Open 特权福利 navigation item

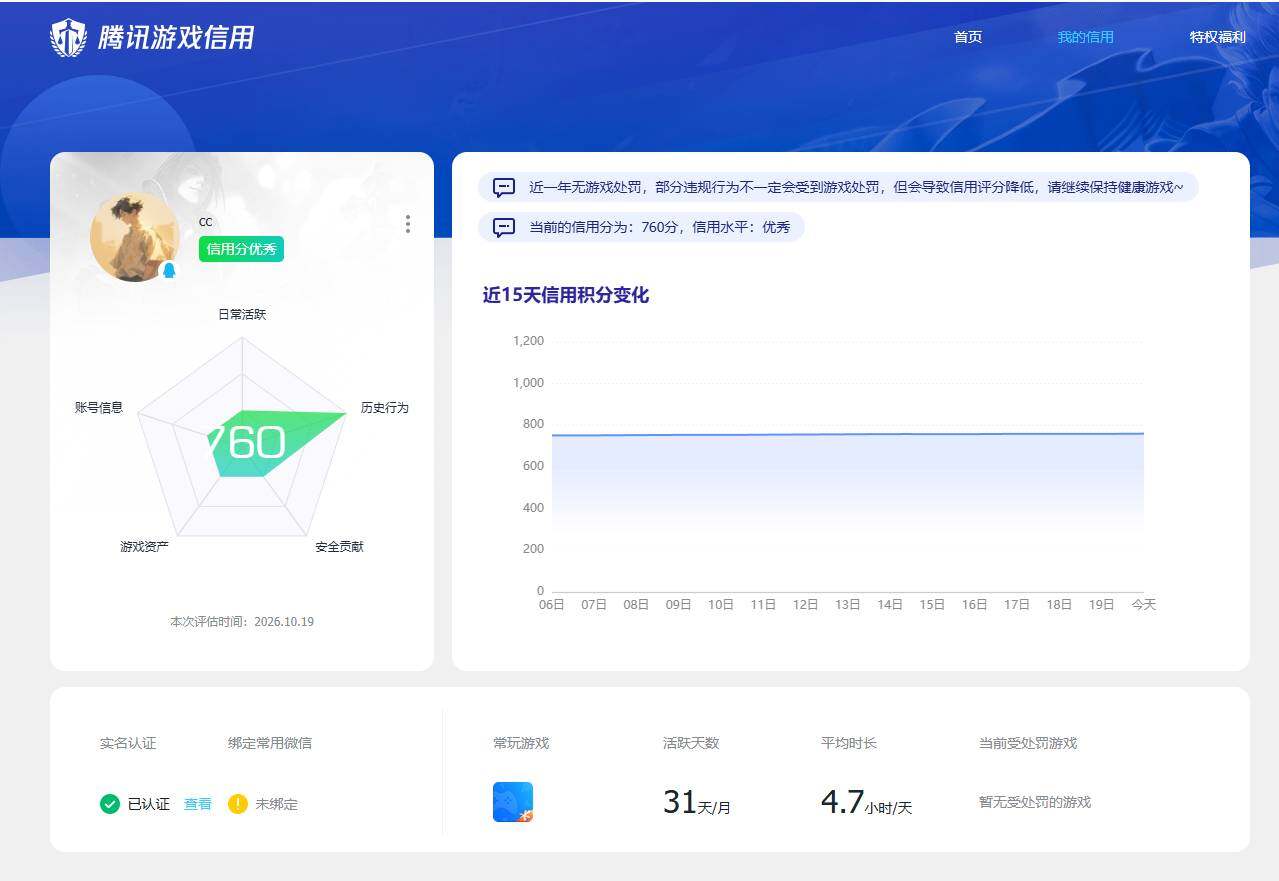coord(1218,37)
